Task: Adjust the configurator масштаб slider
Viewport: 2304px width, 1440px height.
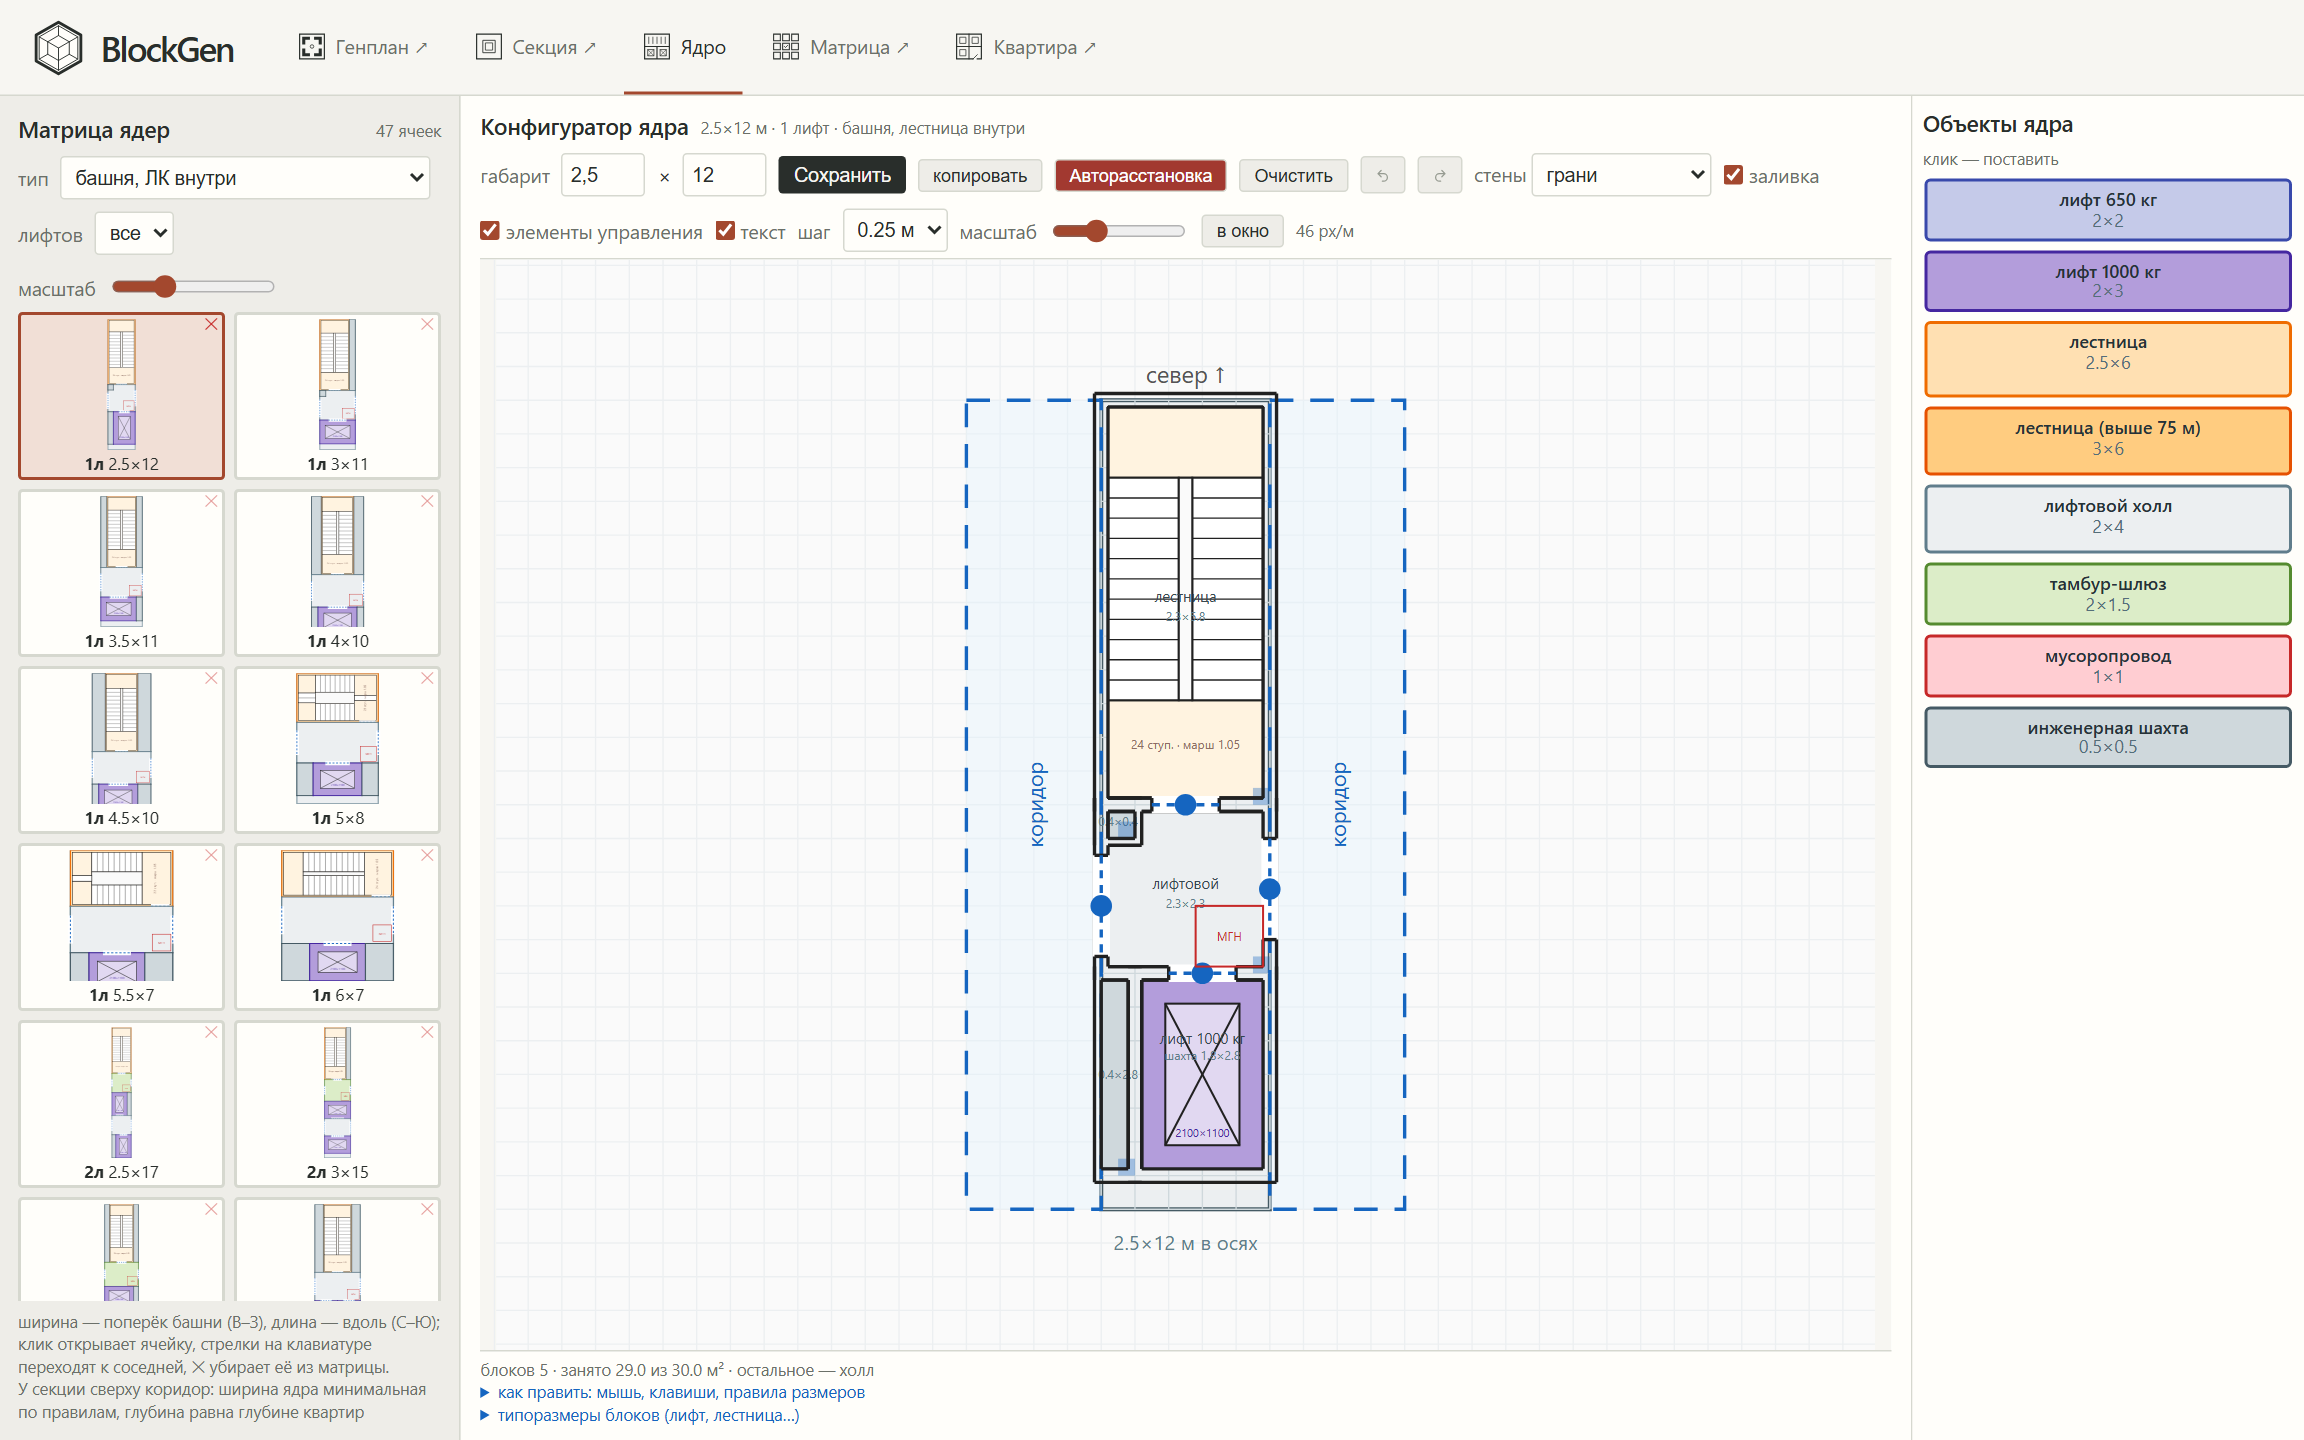Action: (1119, 231)
